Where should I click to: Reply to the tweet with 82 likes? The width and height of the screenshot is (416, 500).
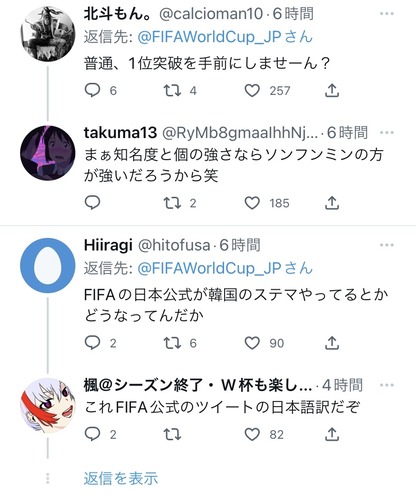tap(92, 434)
